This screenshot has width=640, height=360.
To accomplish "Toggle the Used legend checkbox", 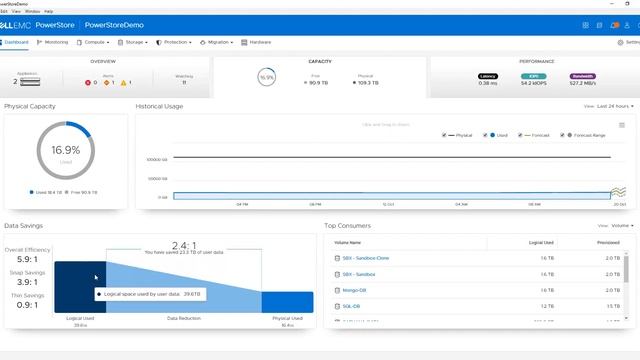I will point(485,135).
